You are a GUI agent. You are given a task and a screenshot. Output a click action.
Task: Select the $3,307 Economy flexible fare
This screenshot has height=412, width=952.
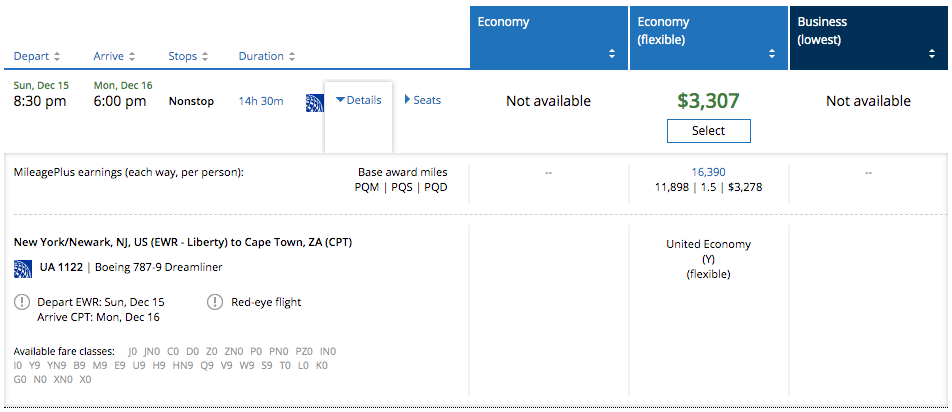[x=708, y=131]
